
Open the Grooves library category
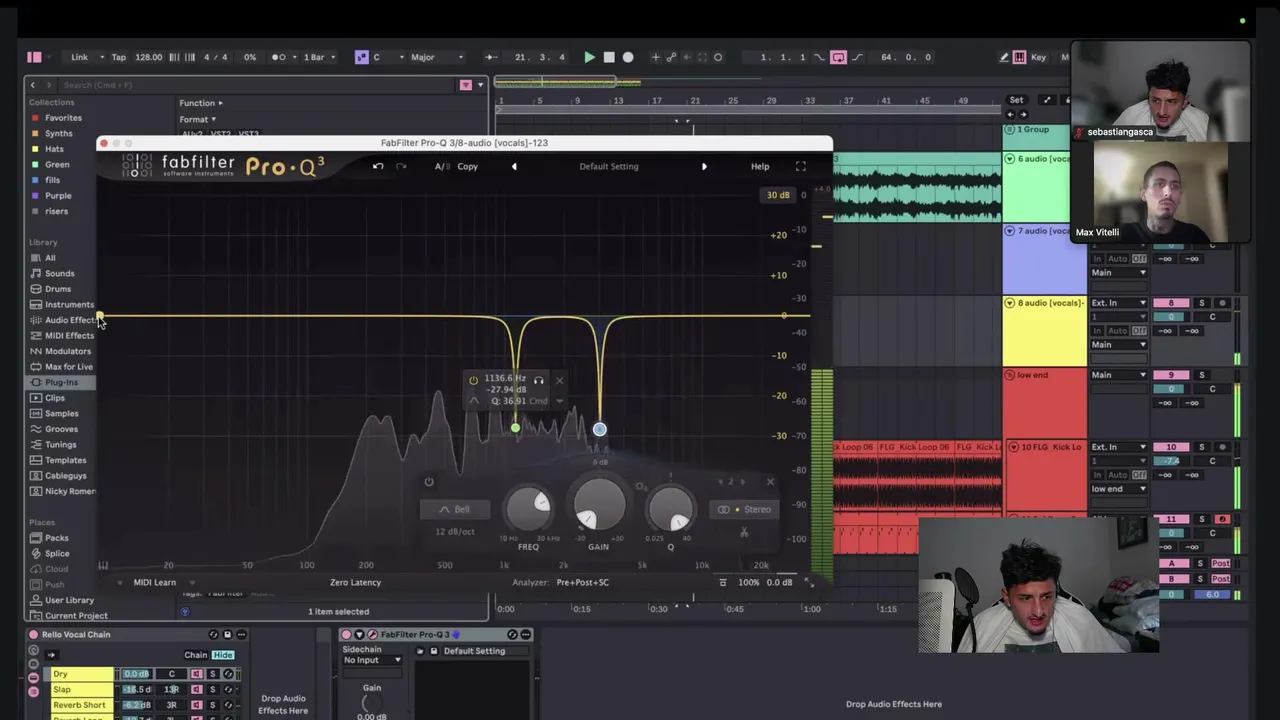click(61, 429)
